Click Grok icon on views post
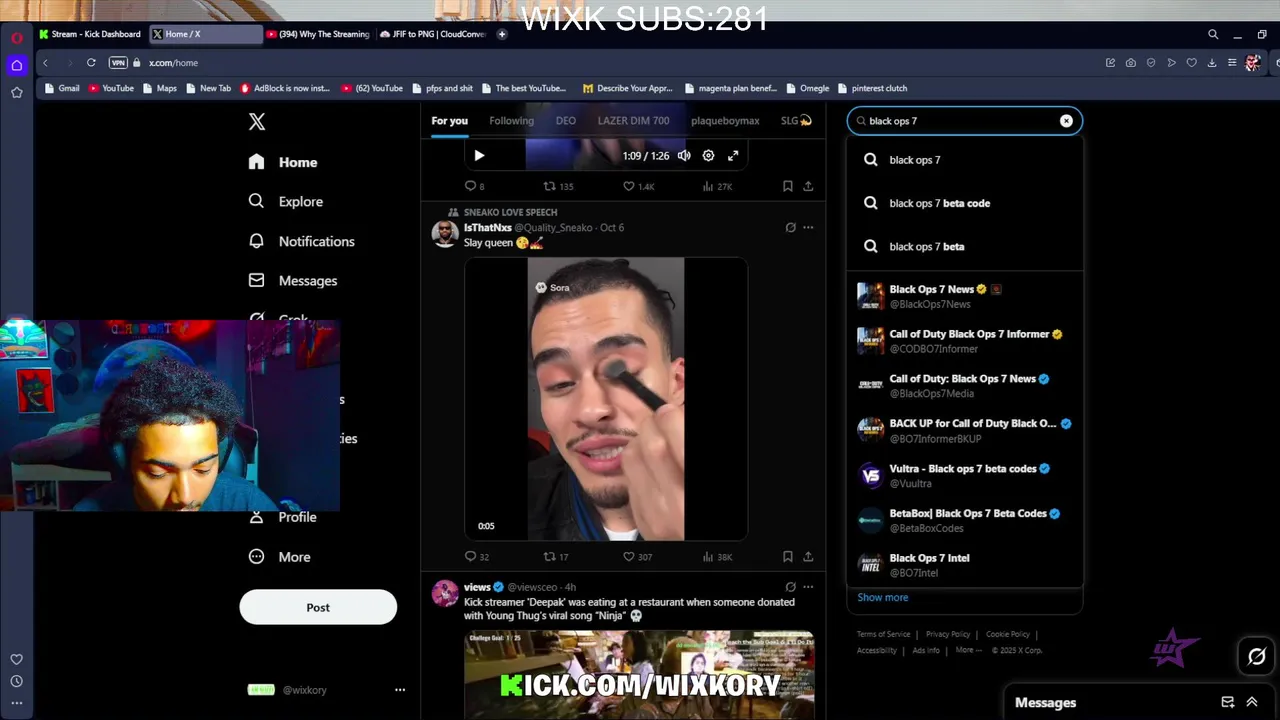The width and height of the screenshot is (1280, 720). (x=790, y=587)
